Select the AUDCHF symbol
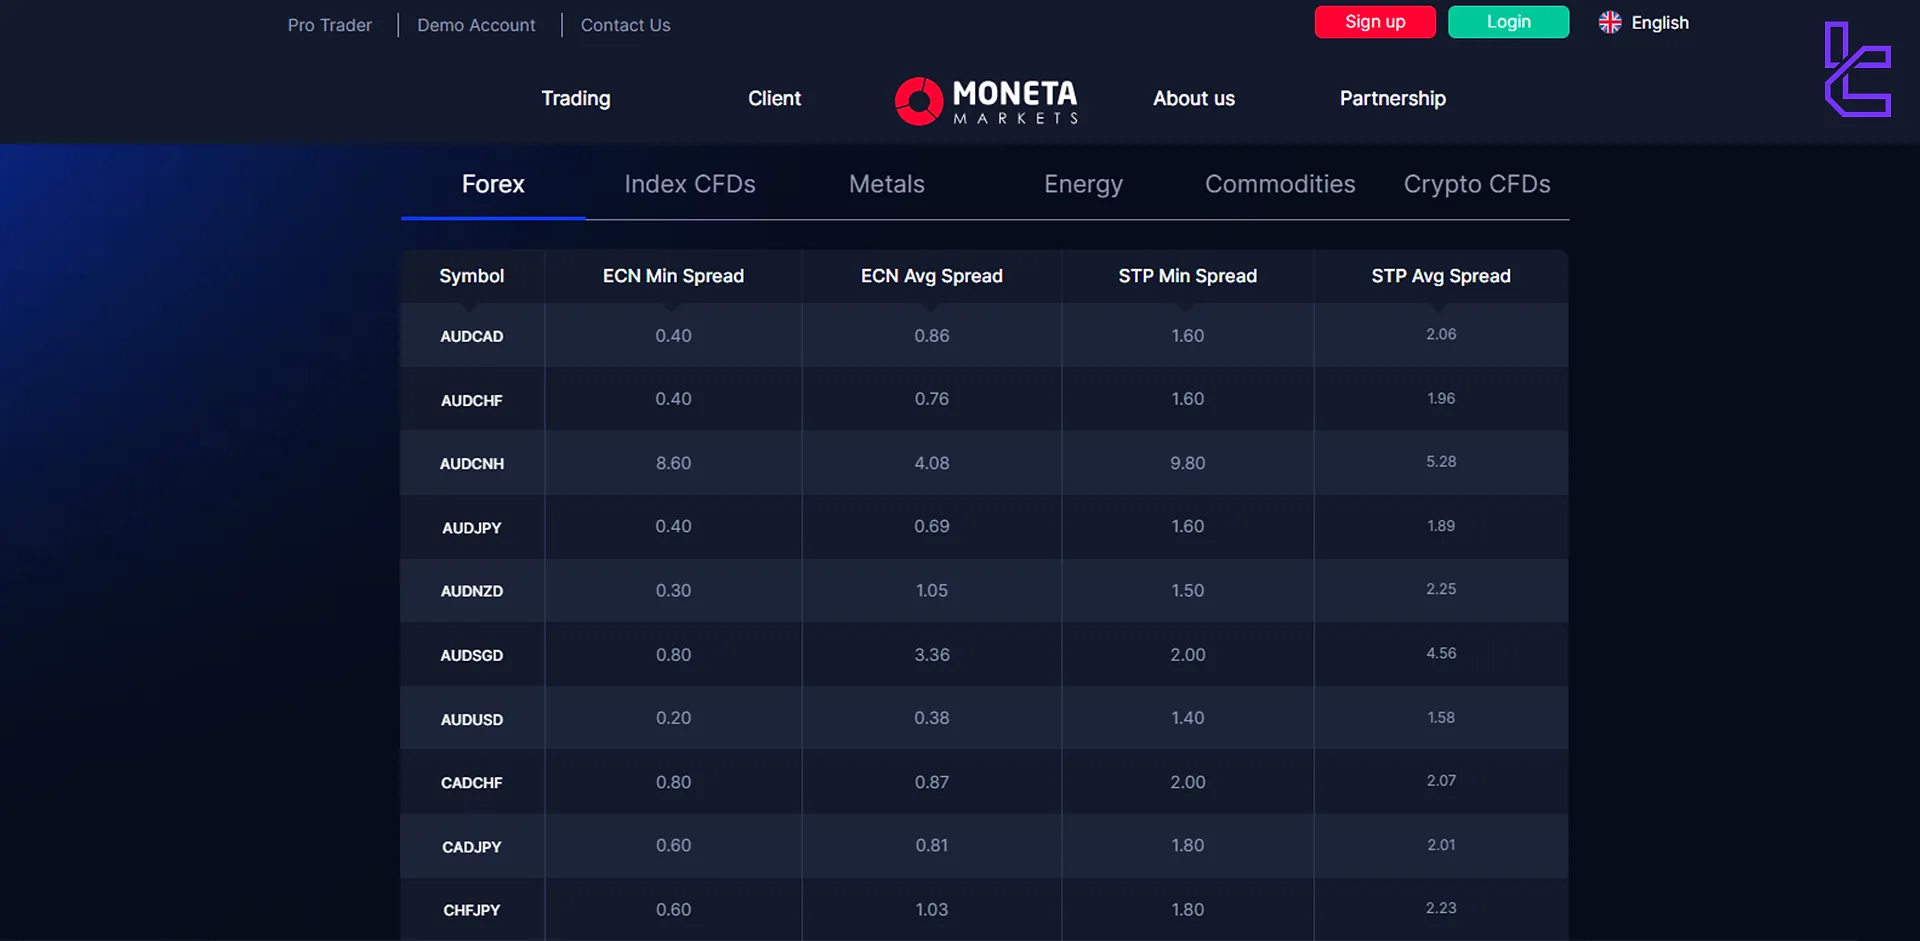The width and height of the screenshot is (1920, 941). pyautogui.click(x=472, y=400)
